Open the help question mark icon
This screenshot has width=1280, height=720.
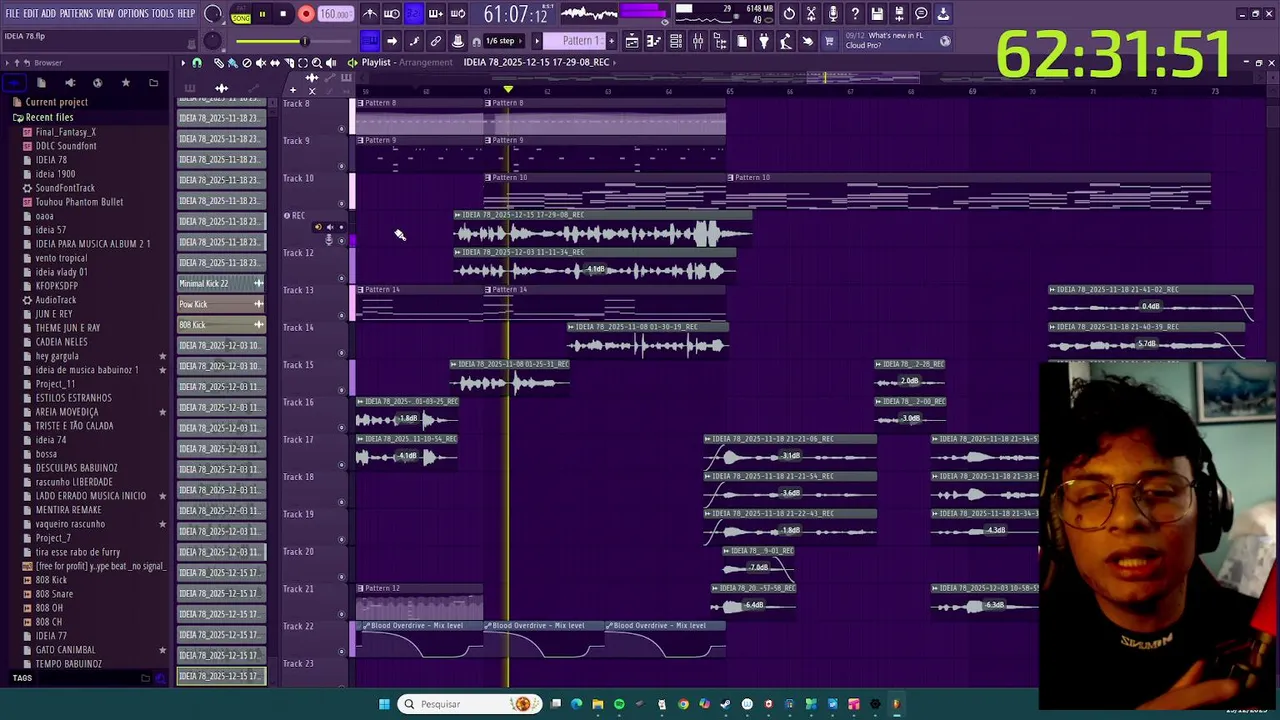pos(855,14)
